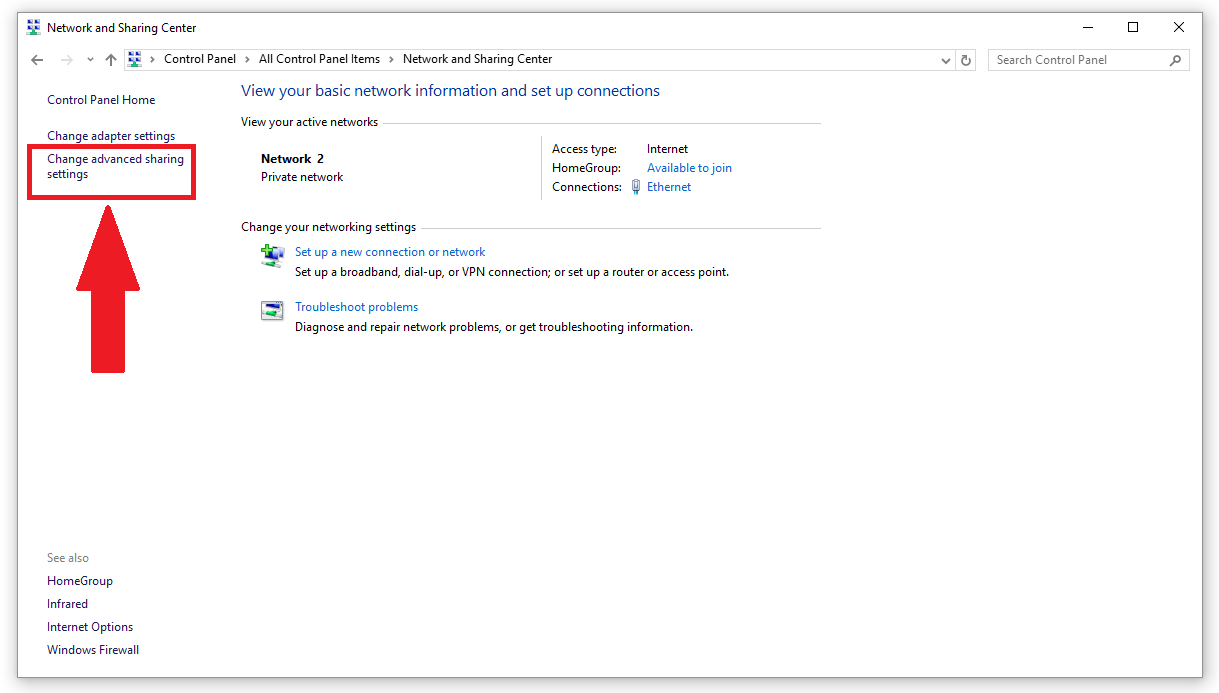Open Windows Firewall under See also
The width and height of the screenshot is (1219, 693).
93,650
